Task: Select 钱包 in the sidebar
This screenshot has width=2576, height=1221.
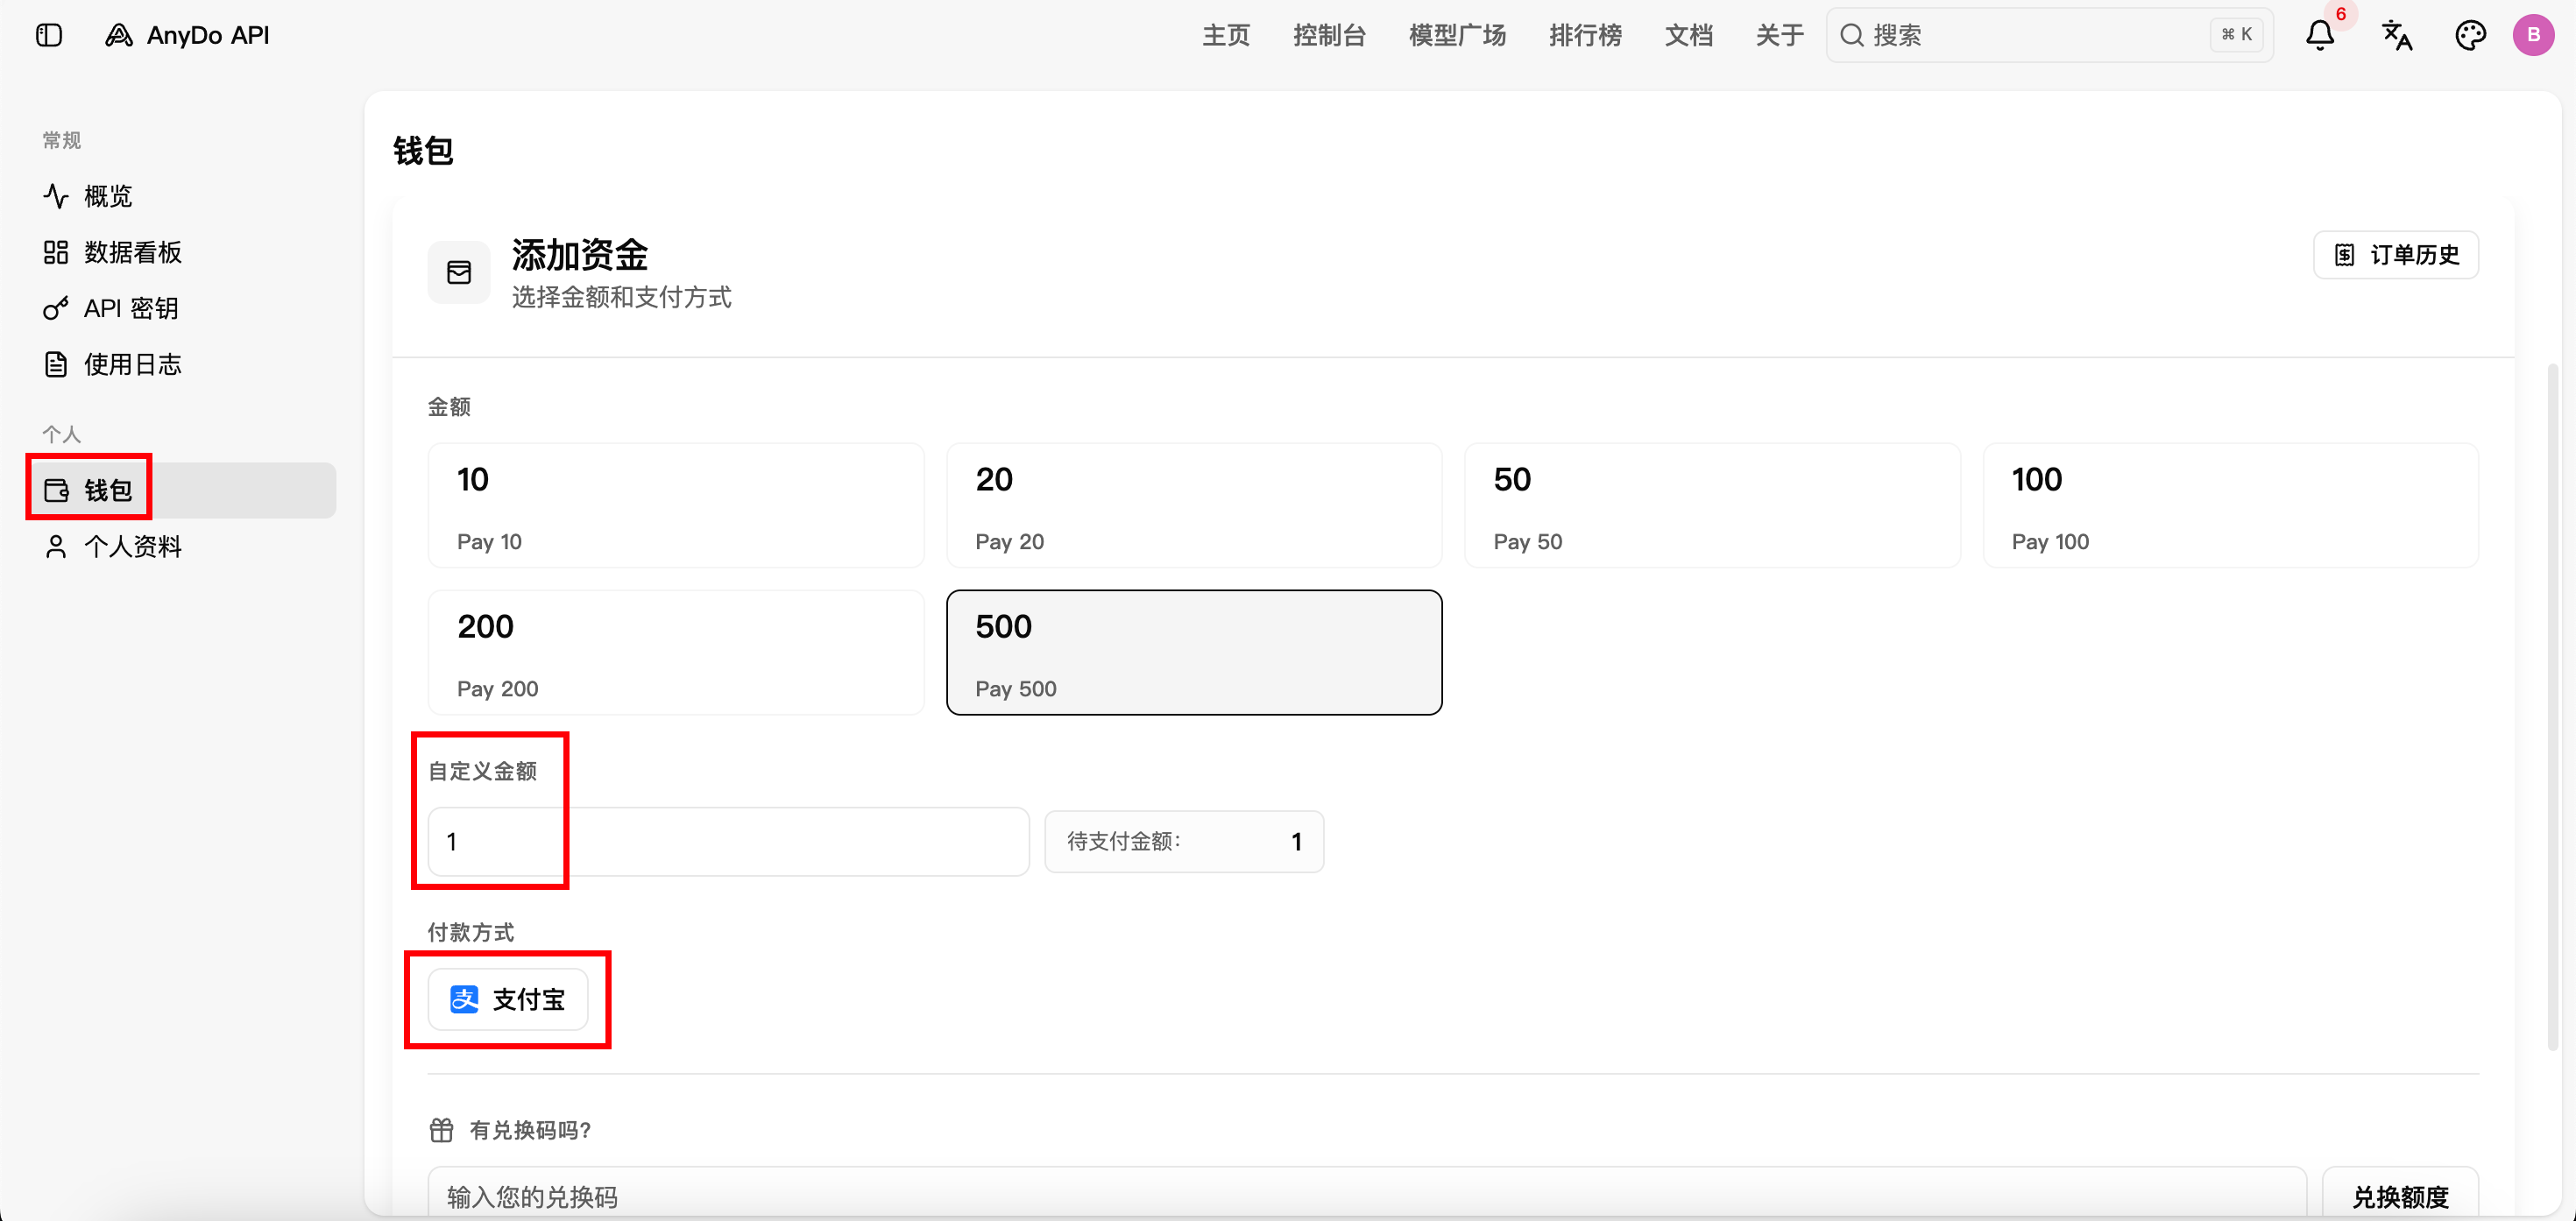Action: [x=183, y=490]
